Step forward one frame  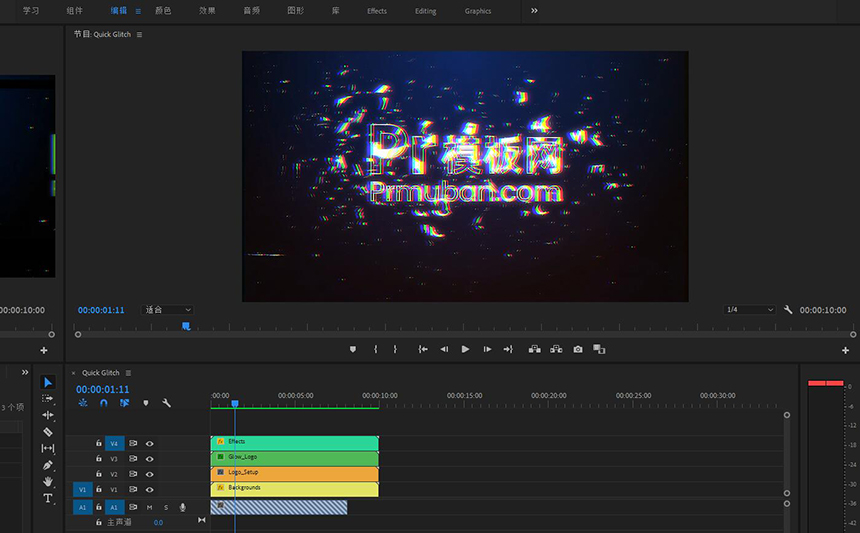487,349
